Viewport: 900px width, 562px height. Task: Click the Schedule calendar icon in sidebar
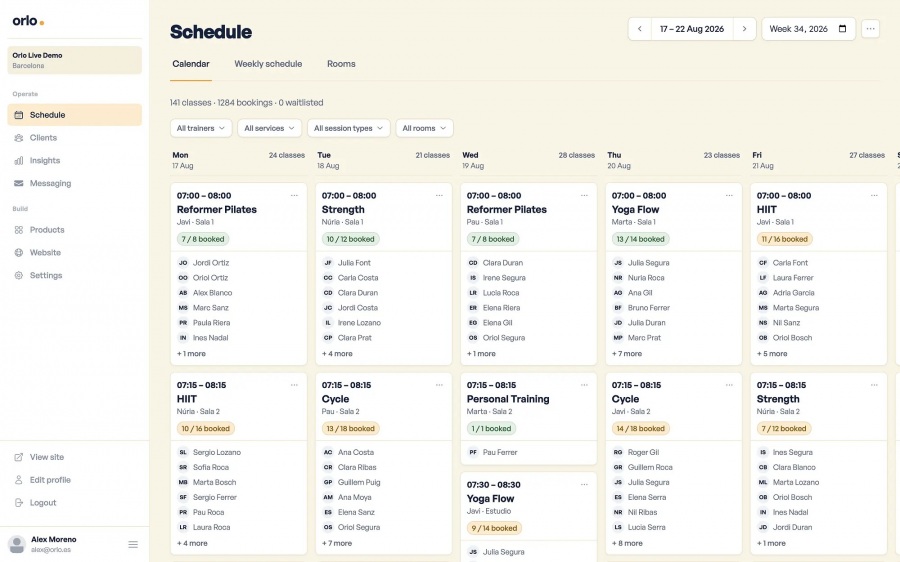coord(19,115)
